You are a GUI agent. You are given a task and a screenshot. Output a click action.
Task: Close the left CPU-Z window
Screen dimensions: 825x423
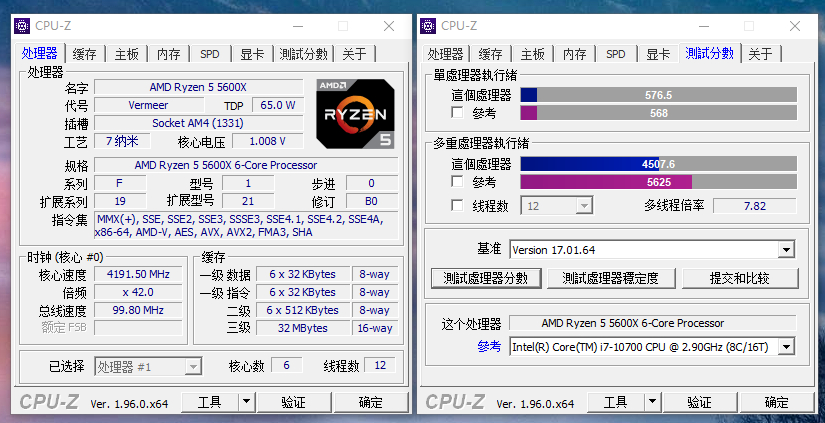pos(389,26)
